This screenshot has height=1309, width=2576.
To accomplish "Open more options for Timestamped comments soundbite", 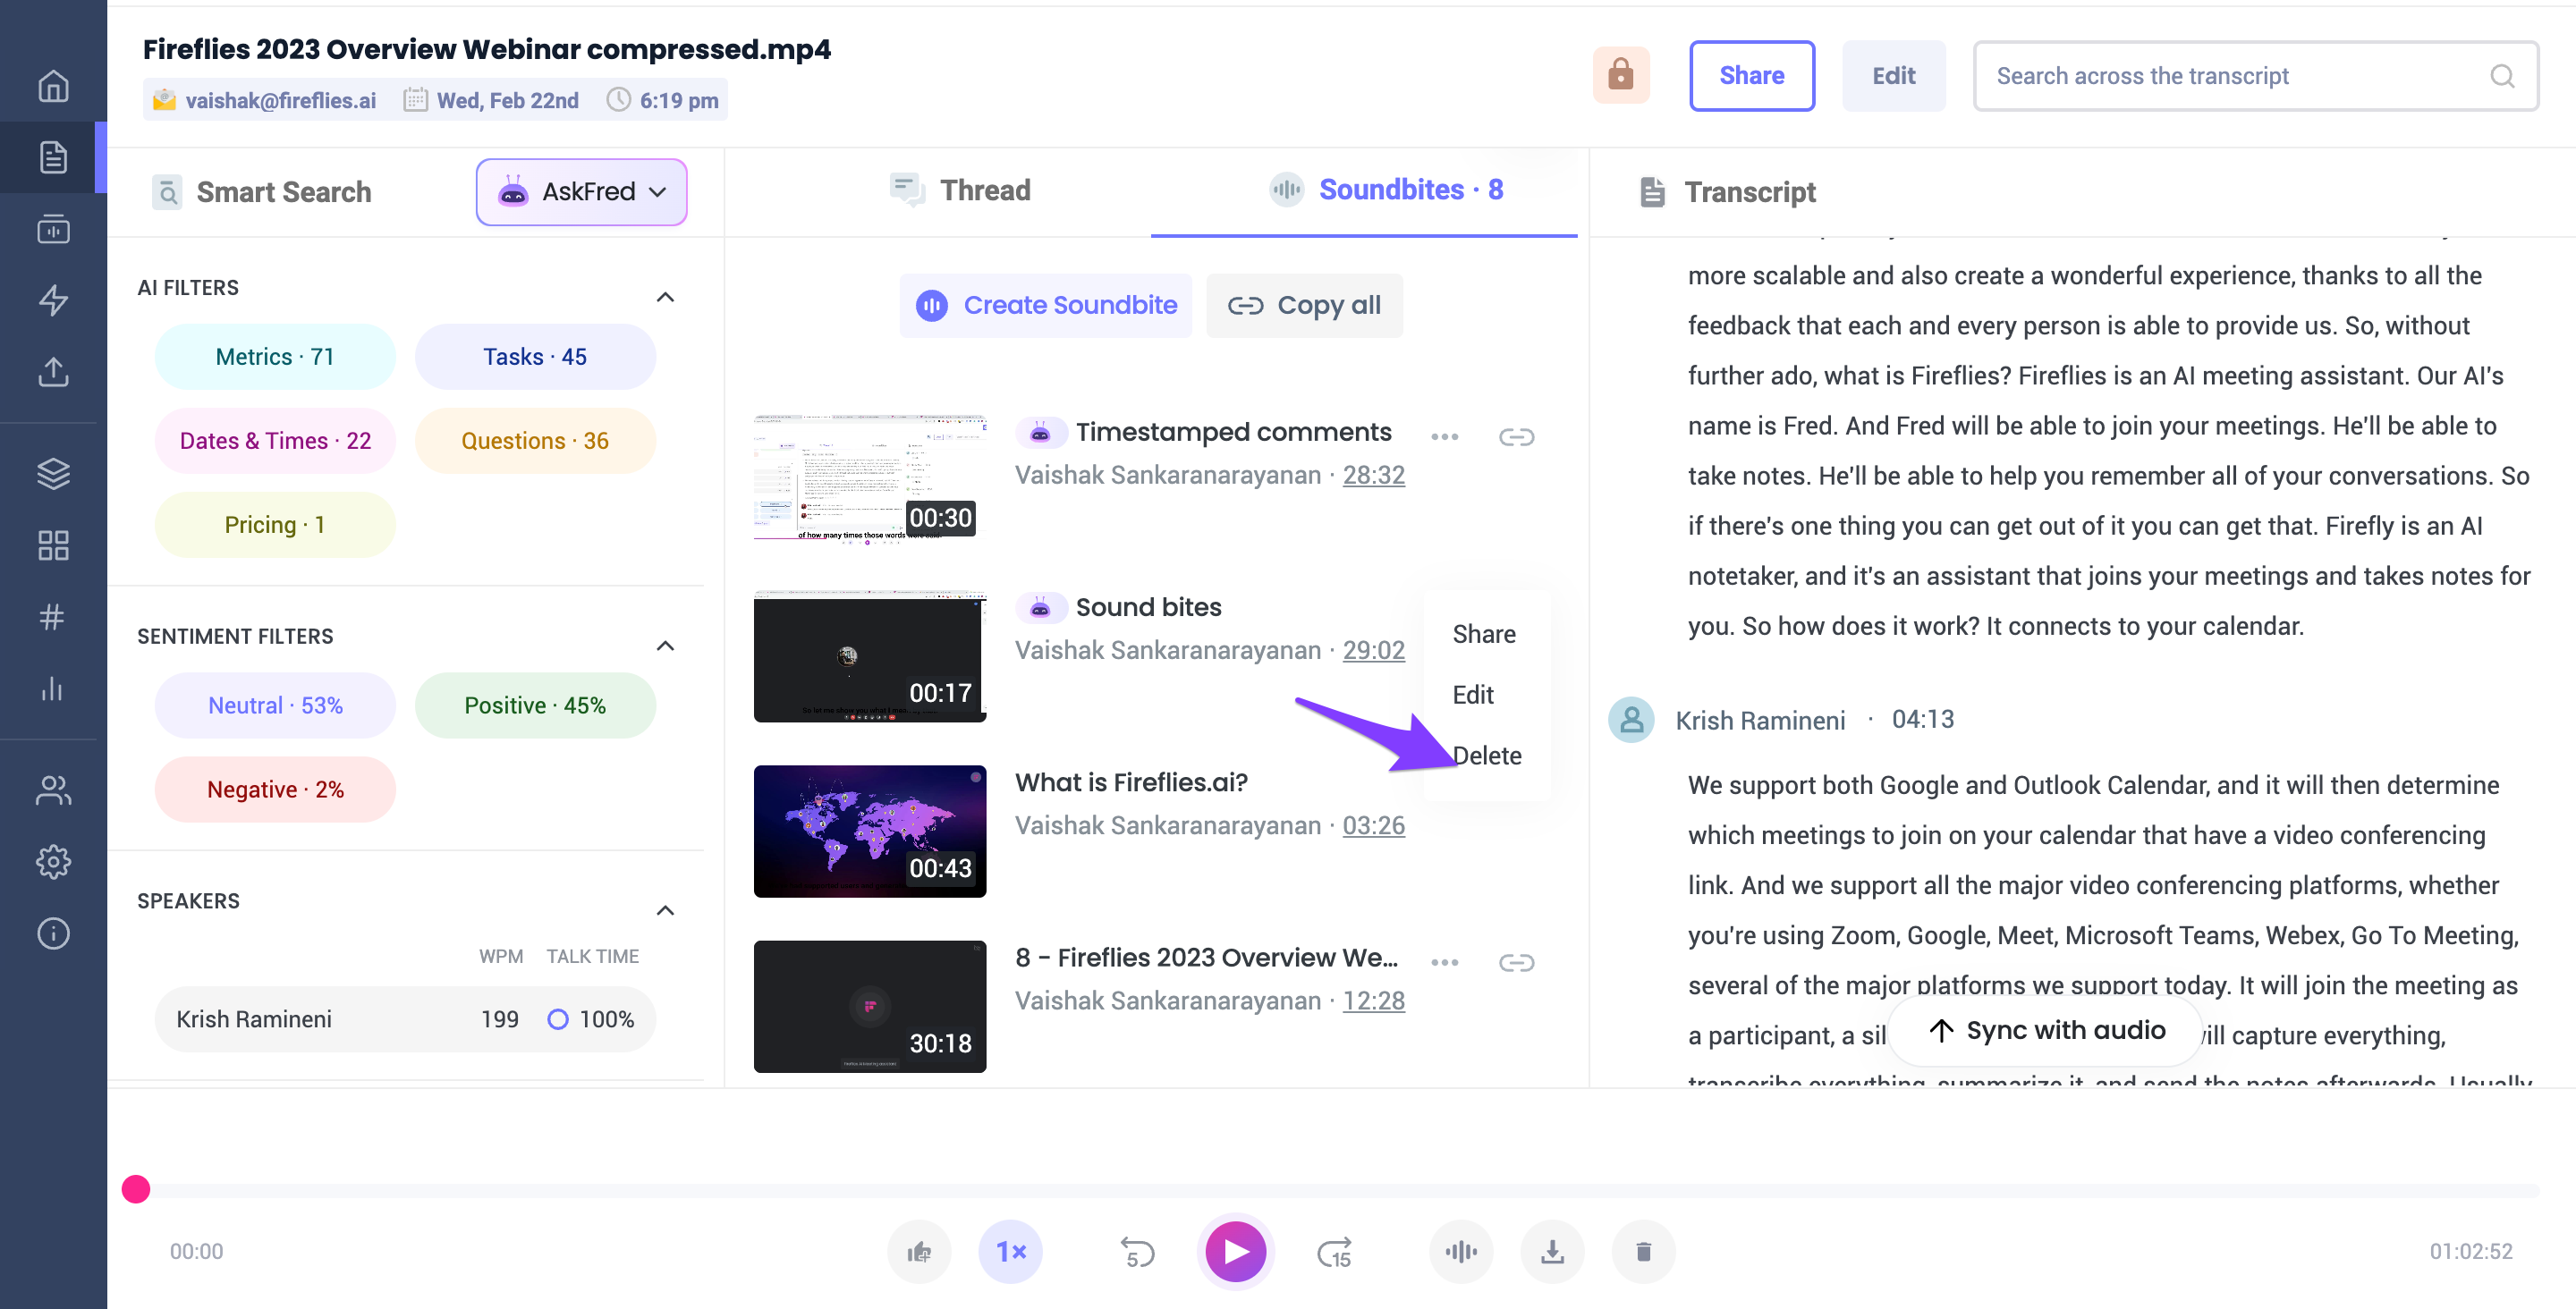I will point(1444,437).
